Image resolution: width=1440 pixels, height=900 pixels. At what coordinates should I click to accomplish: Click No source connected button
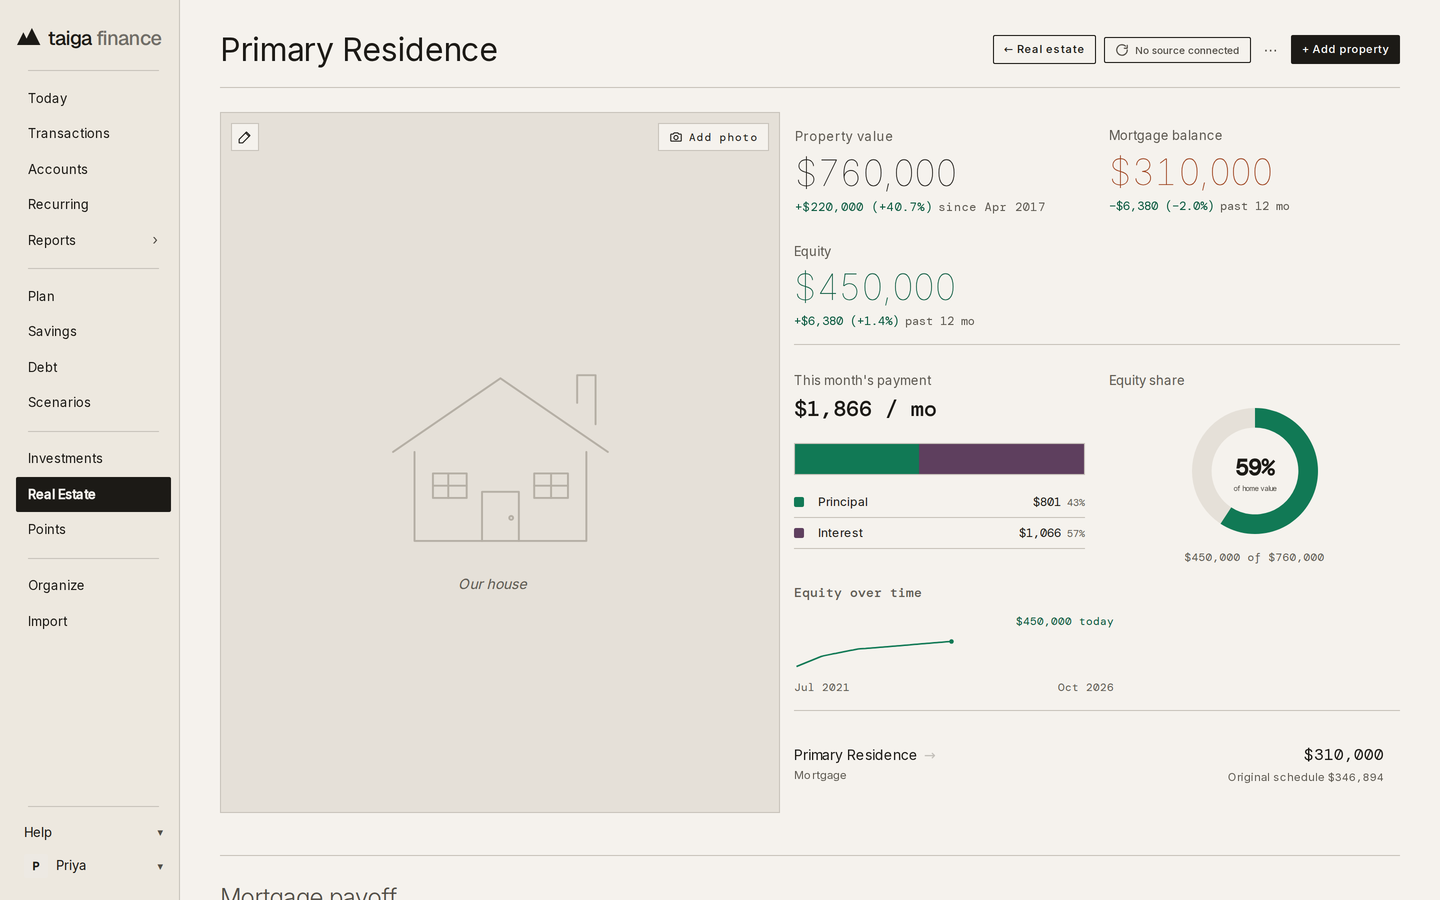(1177, 50)
